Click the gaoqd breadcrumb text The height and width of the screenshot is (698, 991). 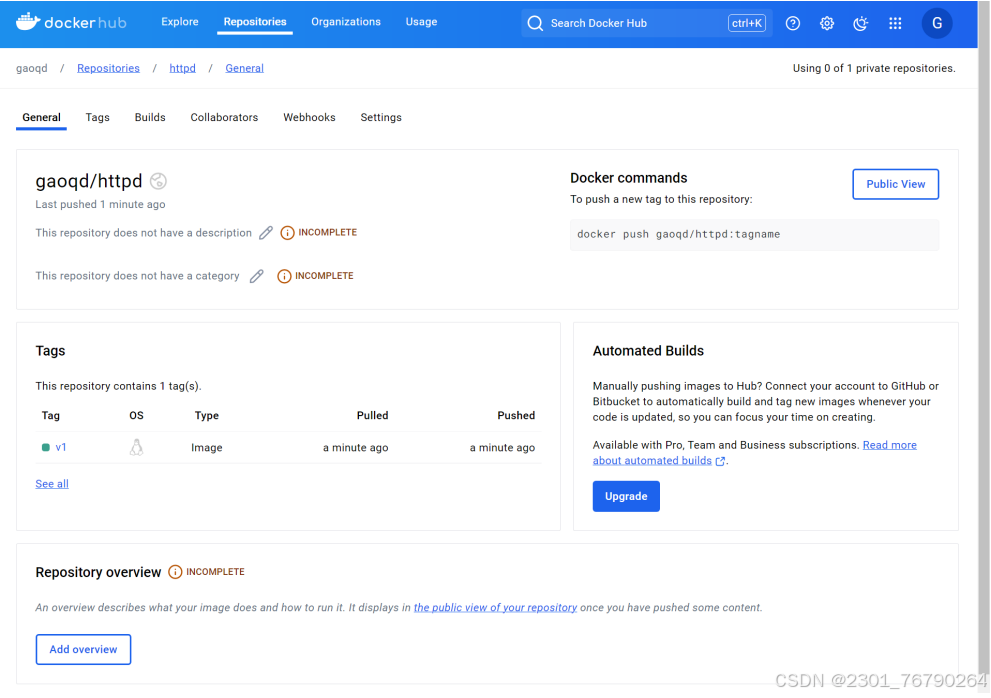32,68
